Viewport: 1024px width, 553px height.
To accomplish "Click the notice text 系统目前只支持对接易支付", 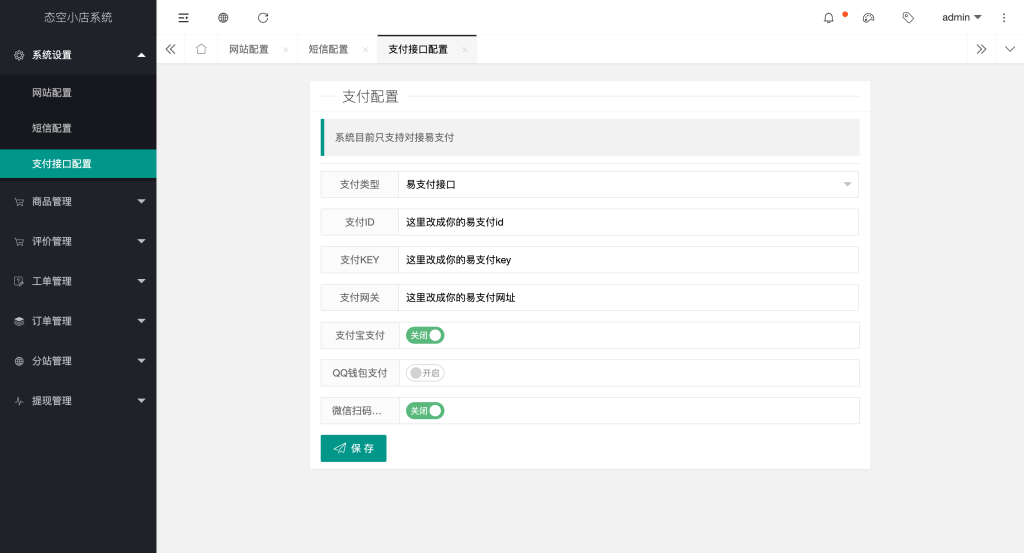I will (394, 138).
